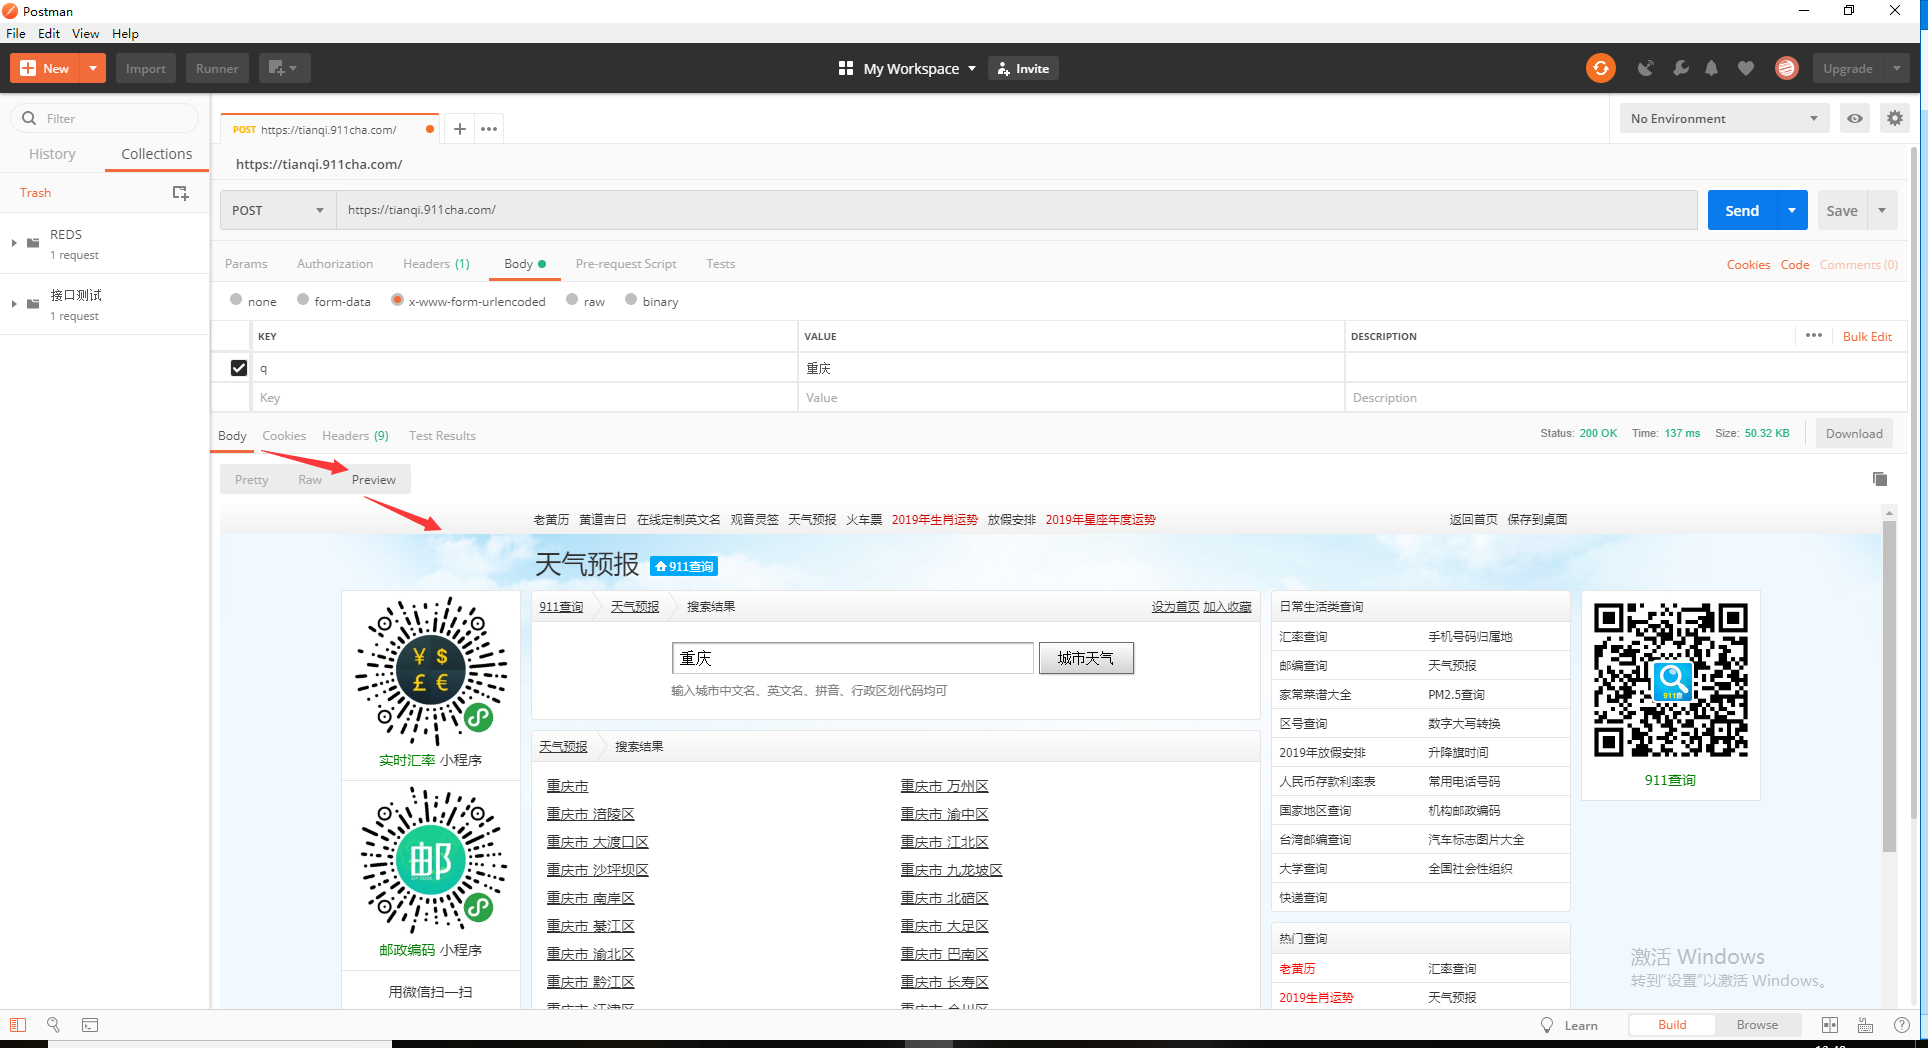Open the POST method dropdown
The width and height of the screenshot is (1928, 1048).
(277, 210)
